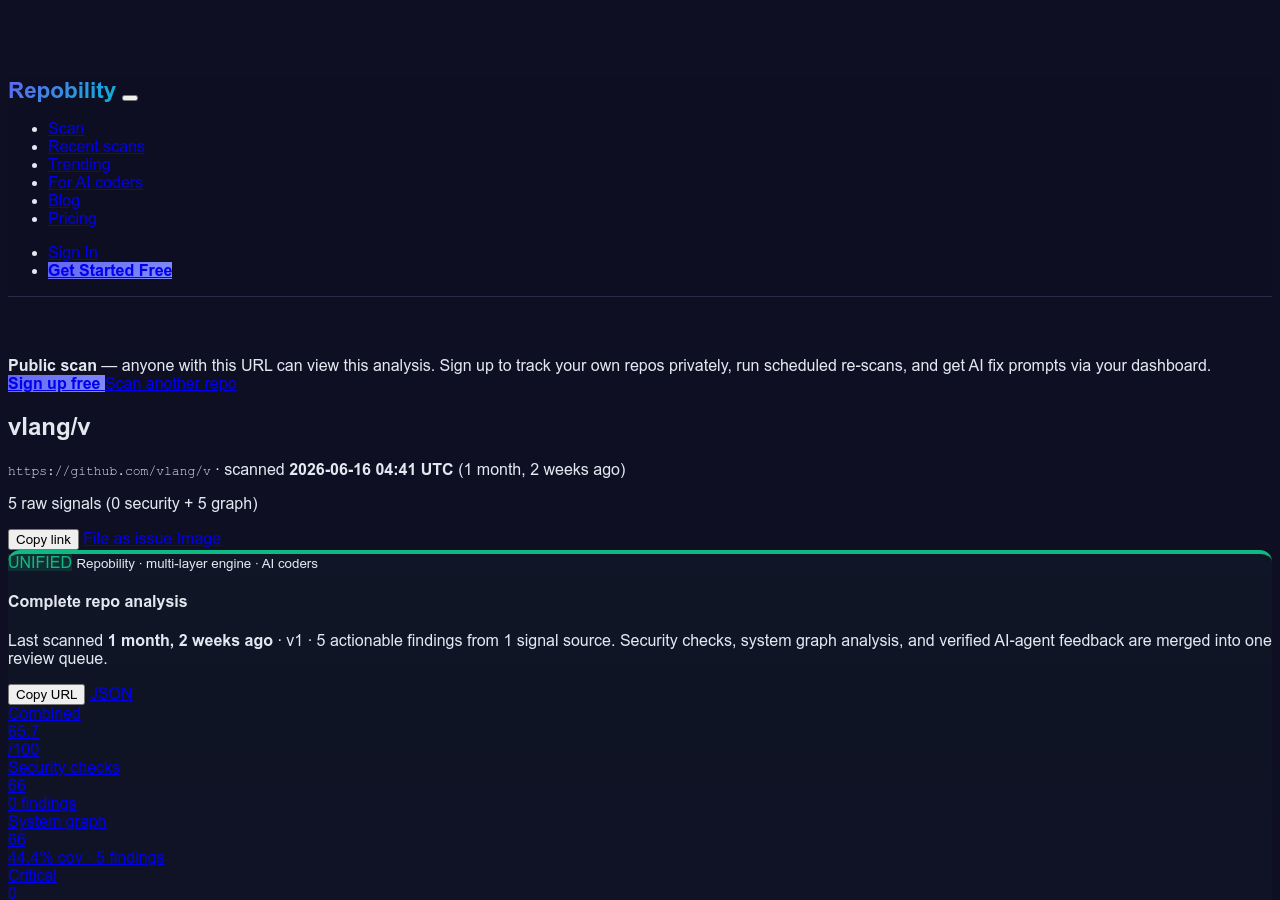Click the Copy URL button
Screen dimensions: 1280x900
click(x=46, y=694)
